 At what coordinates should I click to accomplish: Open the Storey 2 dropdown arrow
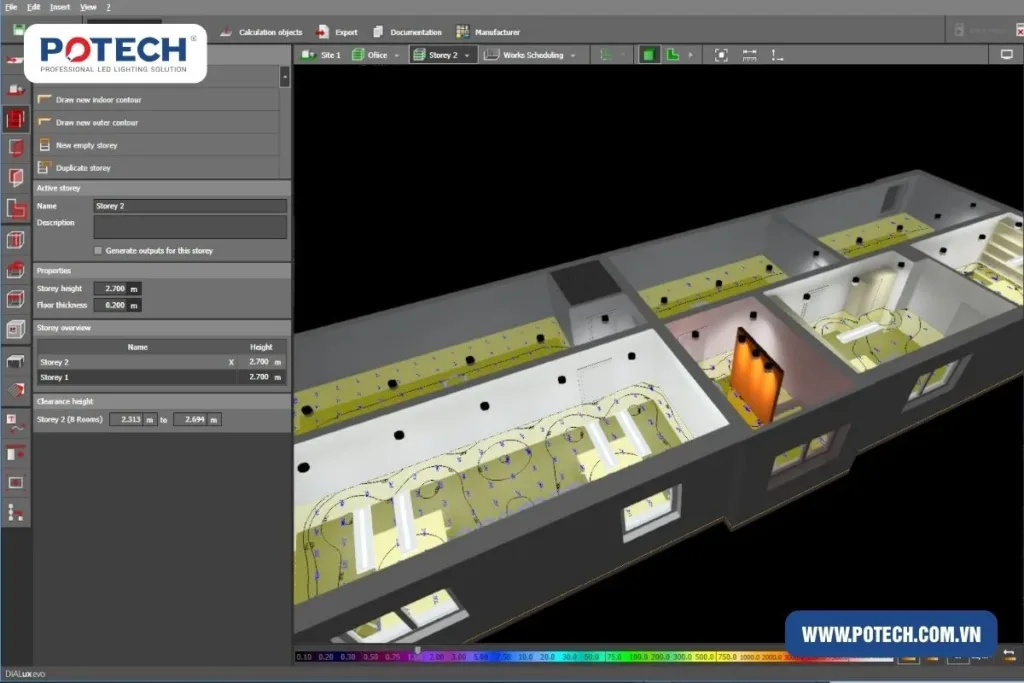(467, 56)
